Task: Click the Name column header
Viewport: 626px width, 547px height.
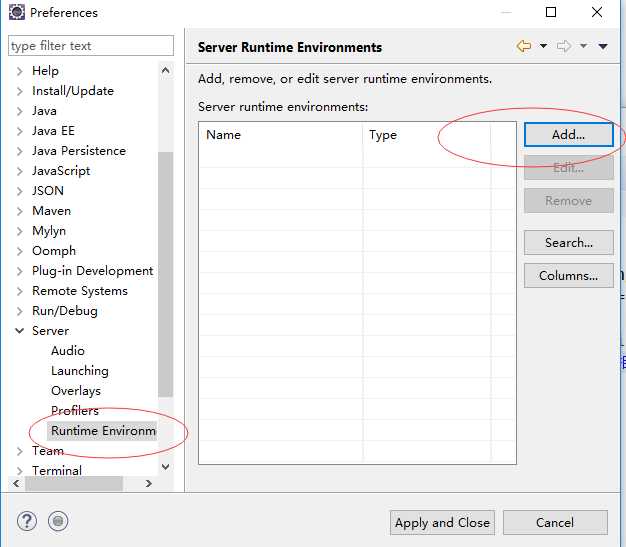Action: point(280,135)
